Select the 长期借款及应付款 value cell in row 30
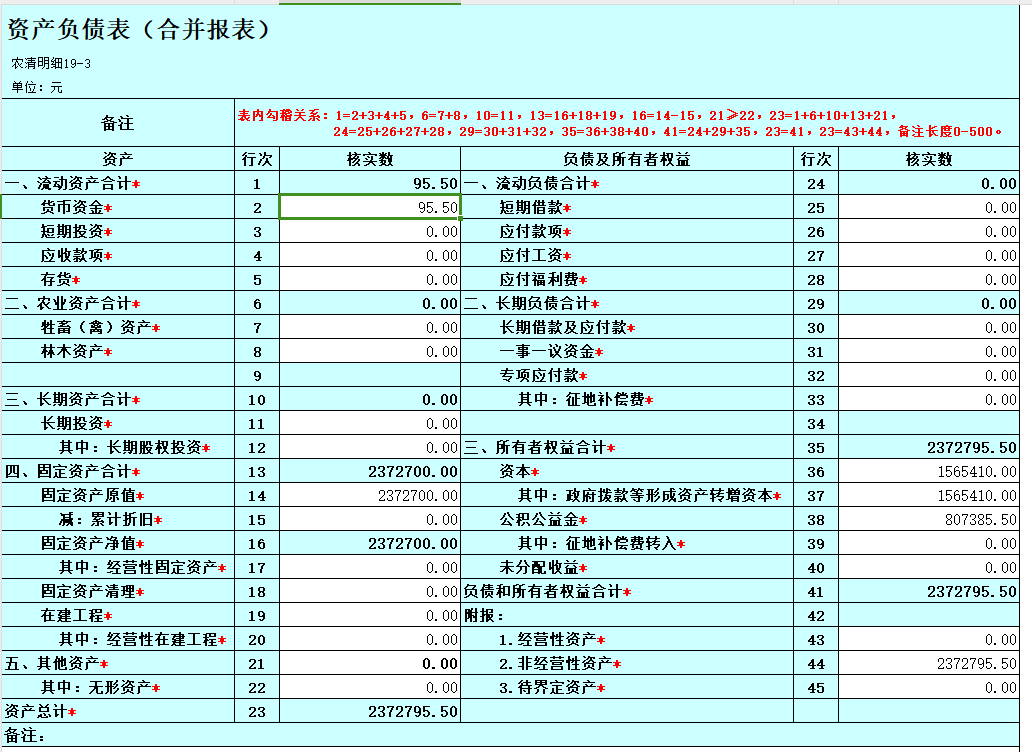Image resolution: width=1032 pixels, height=752 pixels. tap(929, 327)
